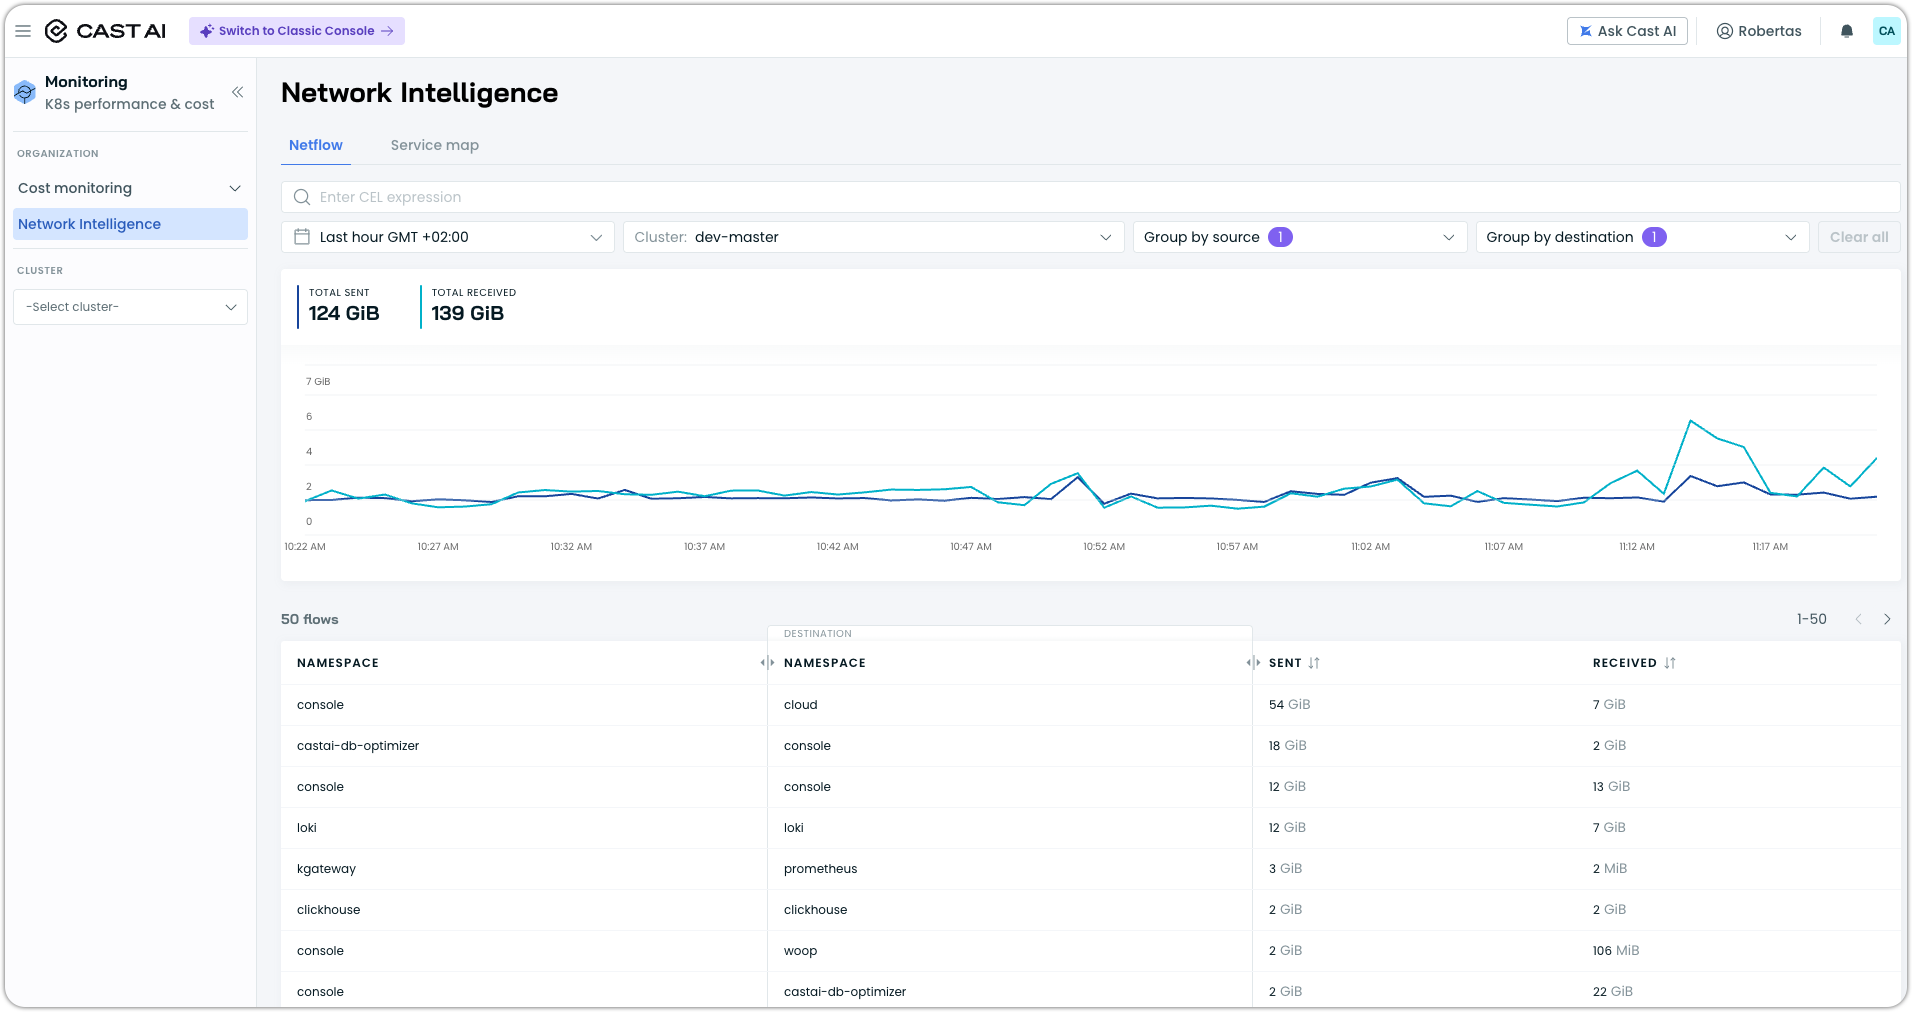This screenshot has width=1912, height=1012.
Task: Open the hamburger navigation menu
Action: pos(23,31)
